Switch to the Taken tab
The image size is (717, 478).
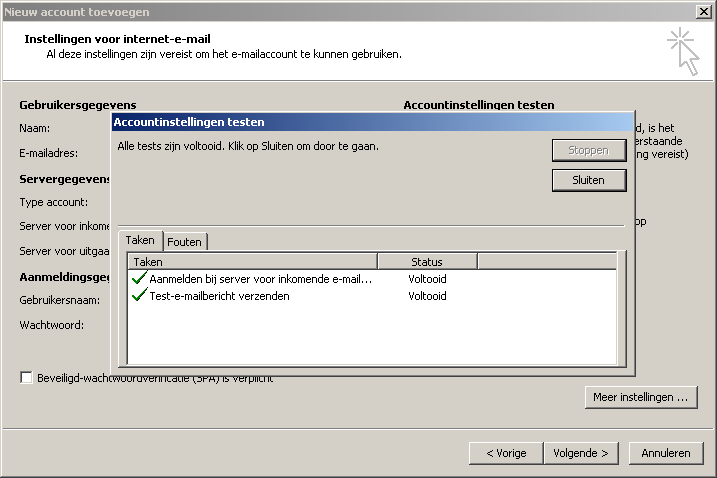coord(140,241)
